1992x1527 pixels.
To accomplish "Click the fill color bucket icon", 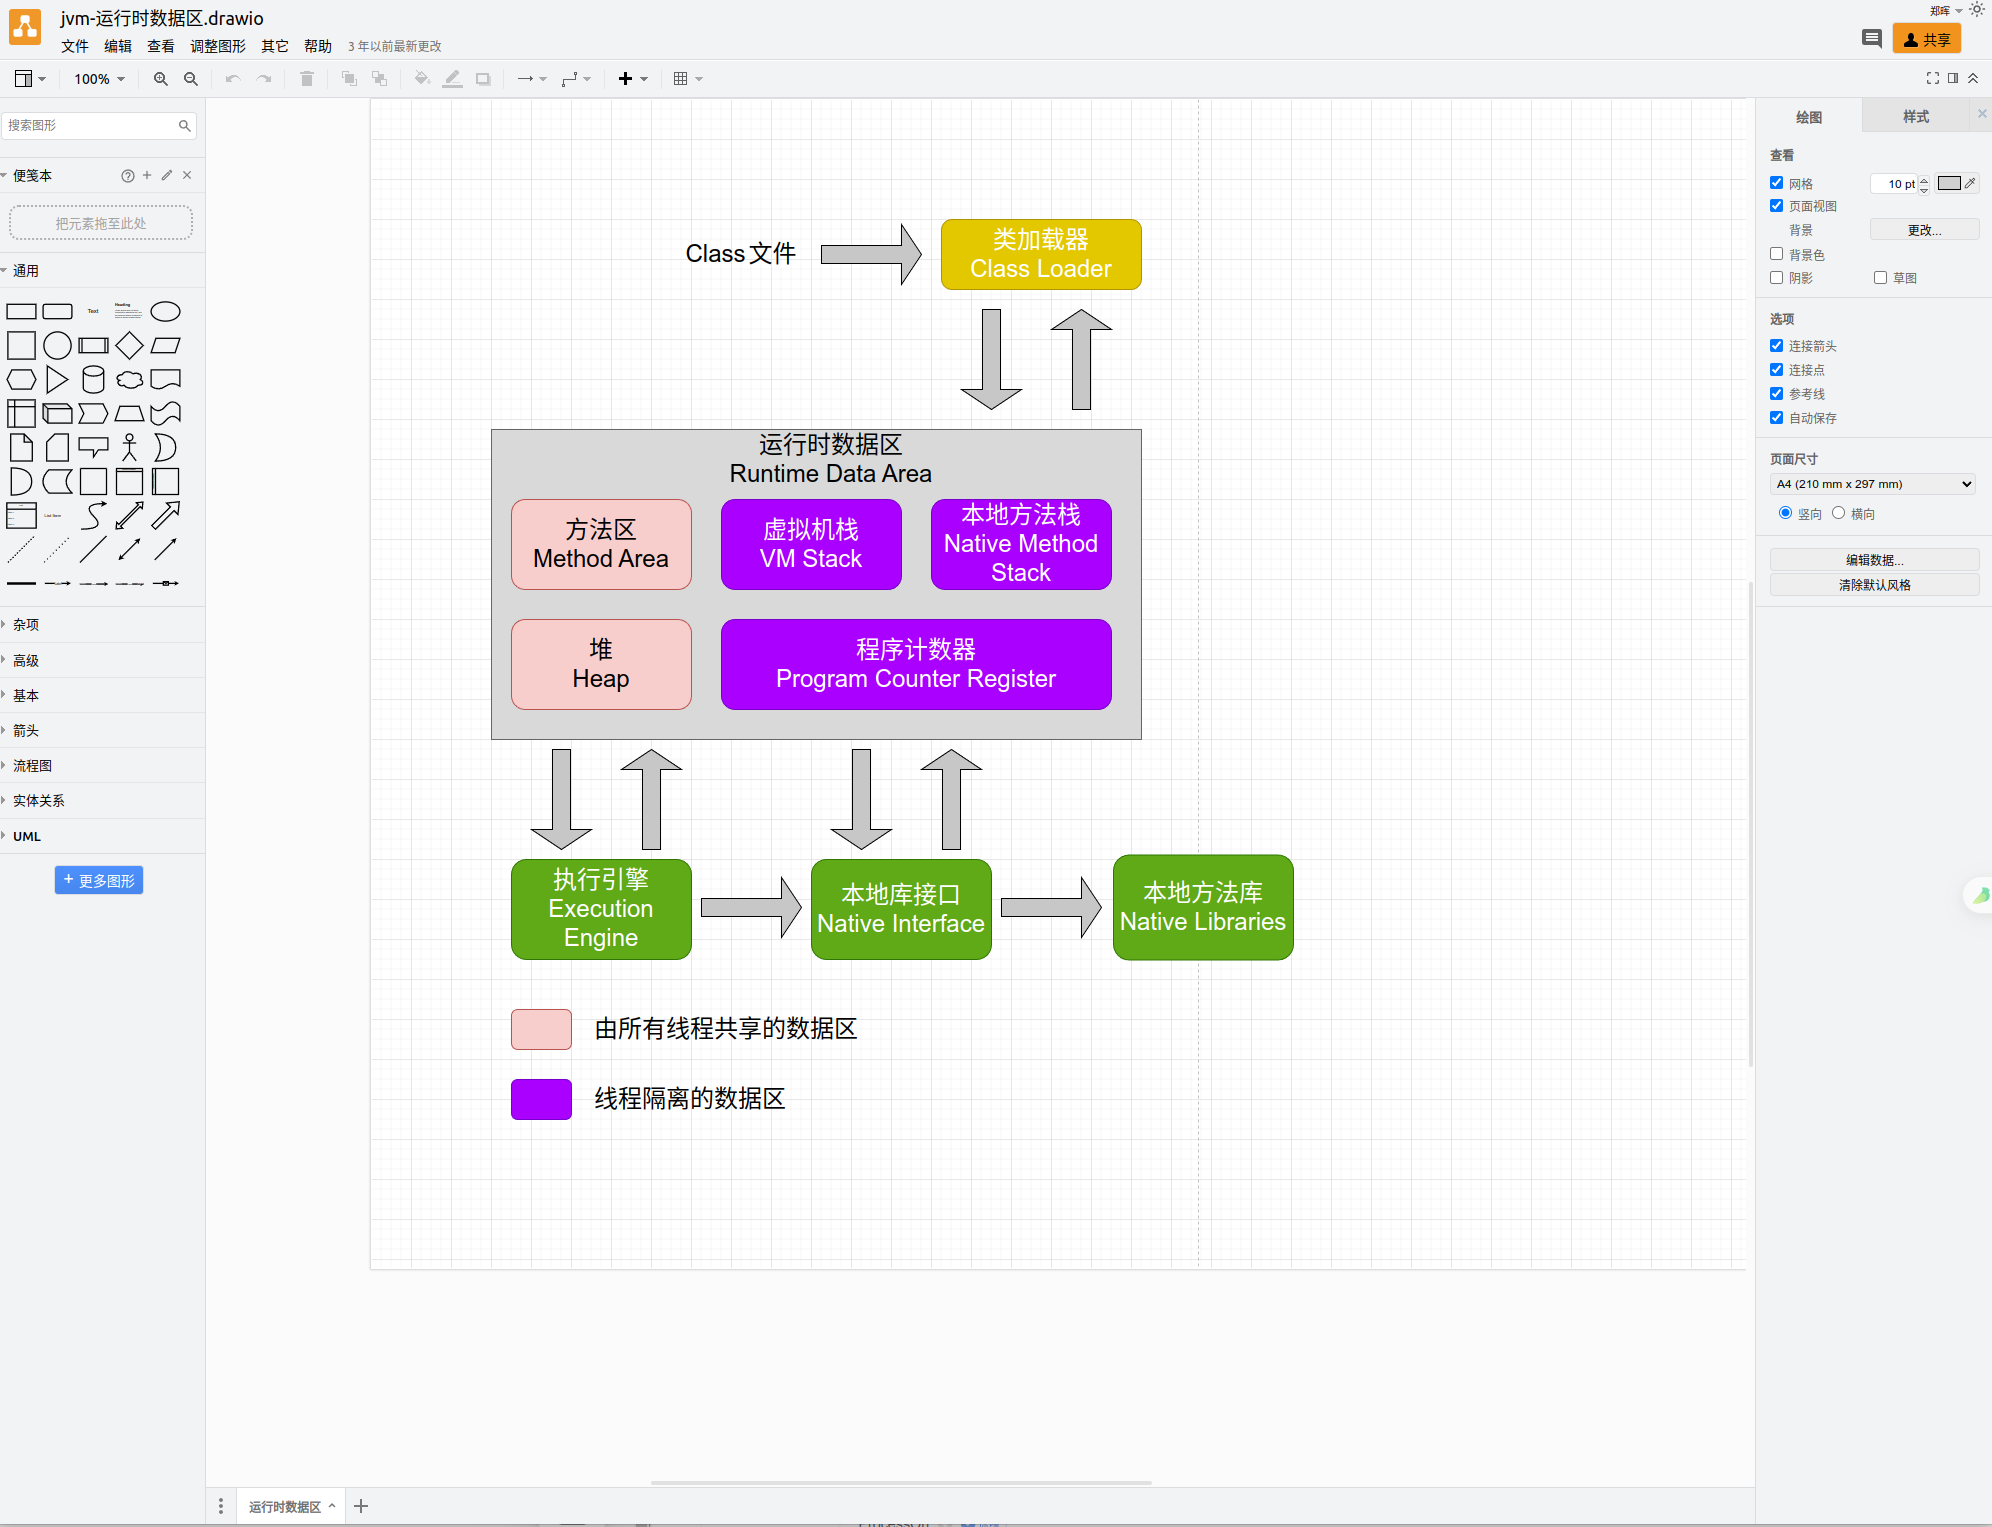I will click(x=421, y=79).
